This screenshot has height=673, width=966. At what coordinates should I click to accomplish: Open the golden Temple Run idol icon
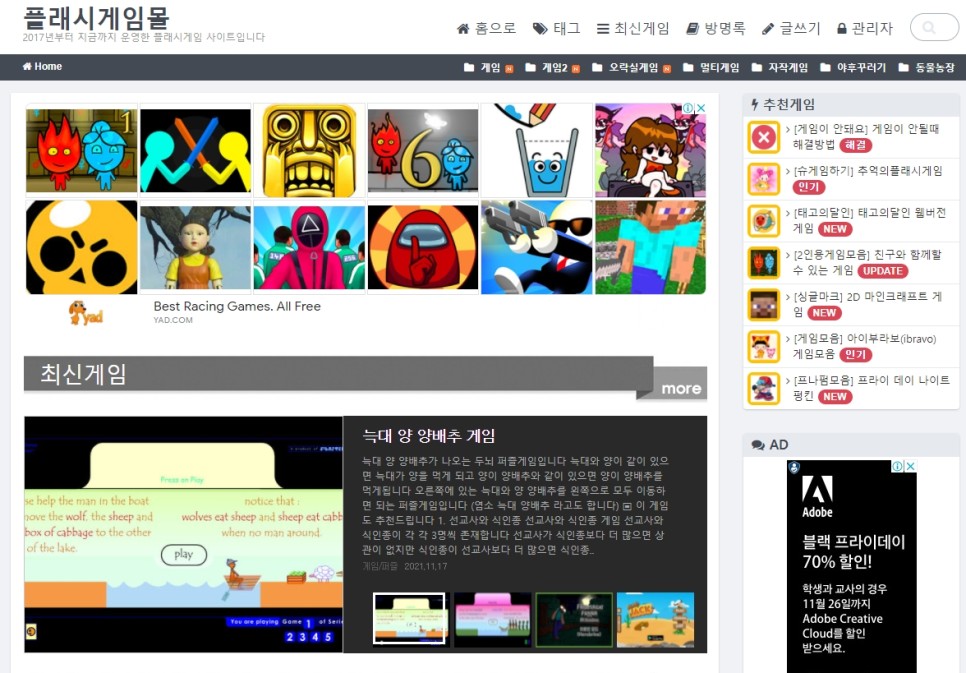(x=309, y=150)
